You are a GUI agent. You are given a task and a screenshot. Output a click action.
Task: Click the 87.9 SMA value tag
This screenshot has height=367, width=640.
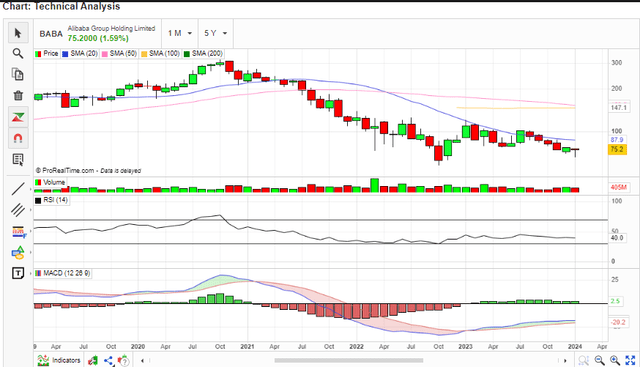617,140
